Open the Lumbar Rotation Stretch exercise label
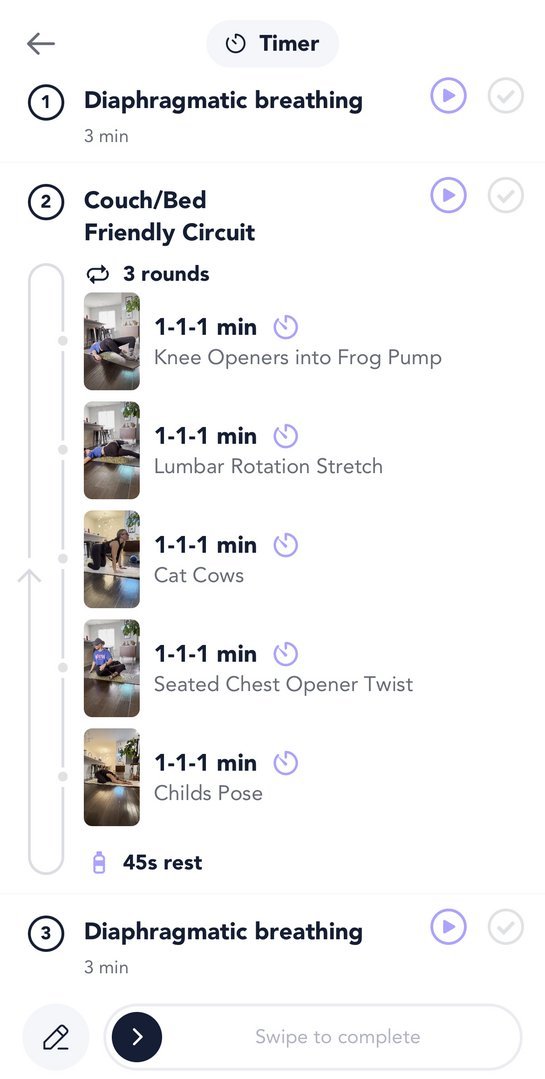The height and width of the screenshot is (1079, 545). click(268, 467)
